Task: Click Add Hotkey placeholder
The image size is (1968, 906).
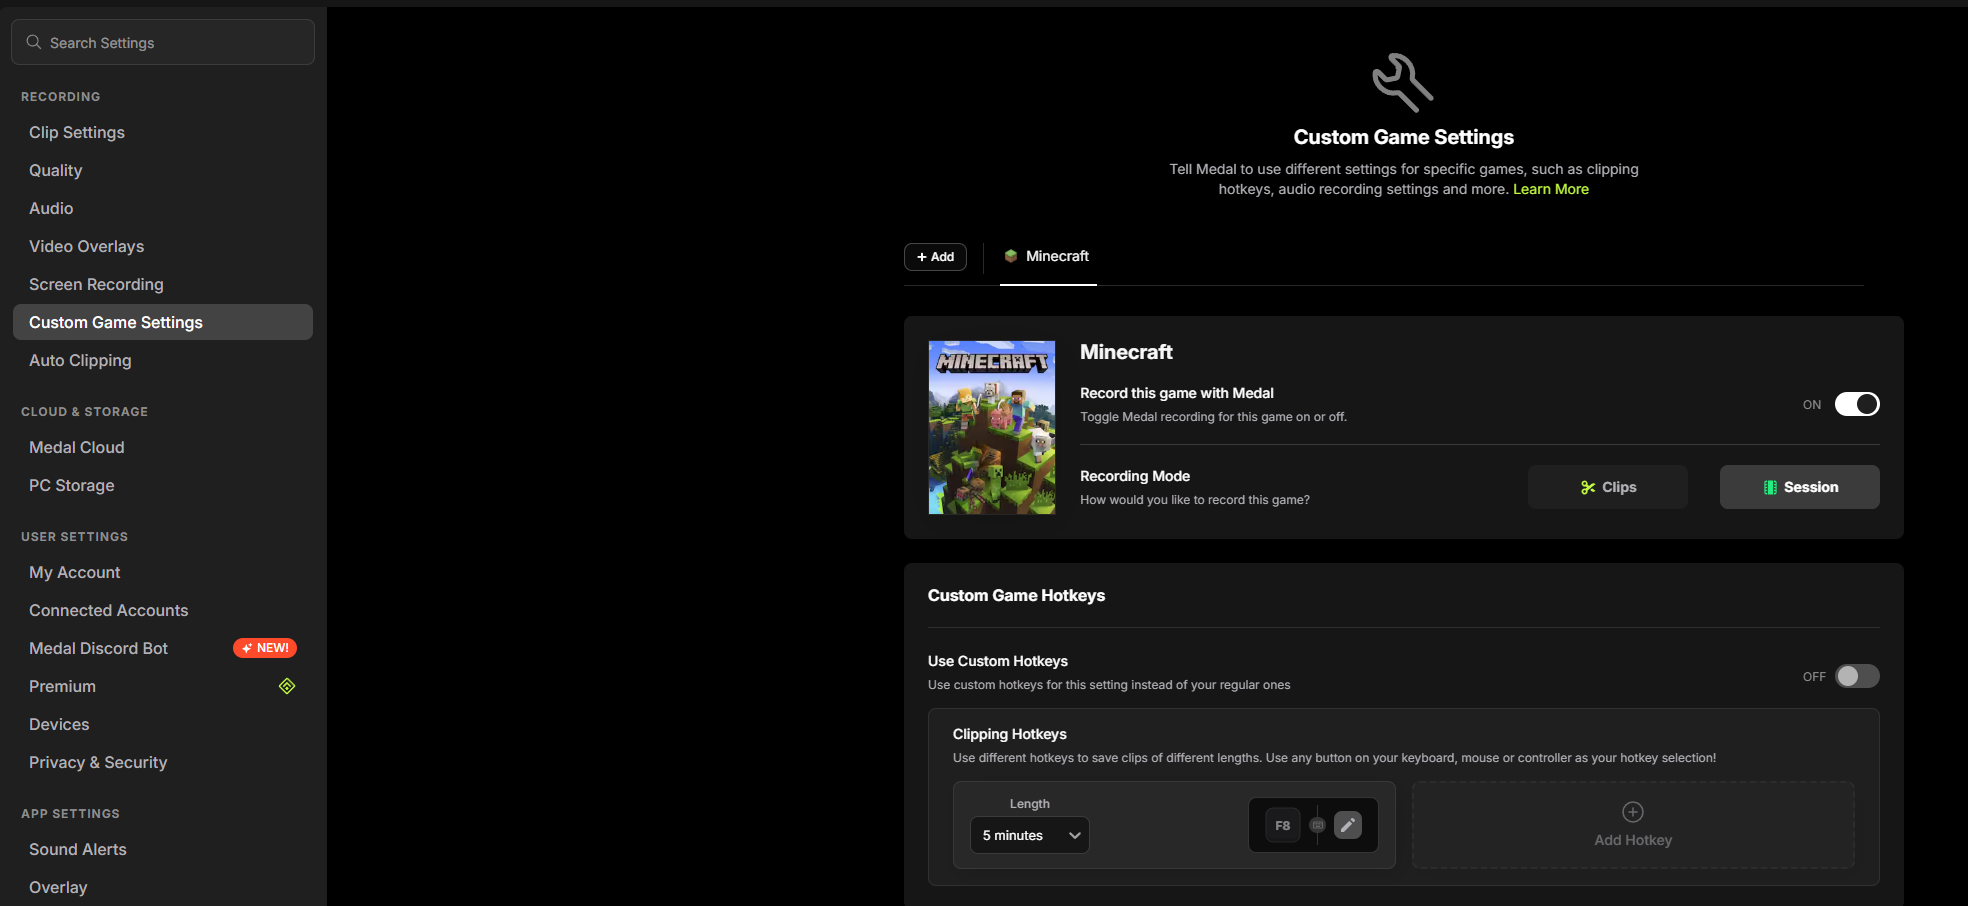Action: coord(1633,825)
